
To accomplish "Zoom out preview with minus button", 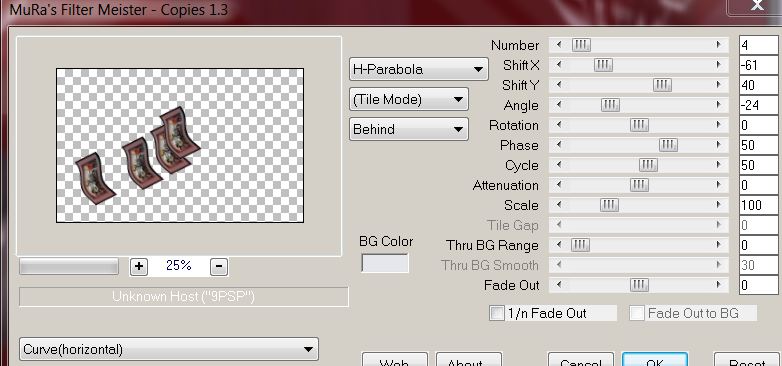I will [x=219, y=267].
